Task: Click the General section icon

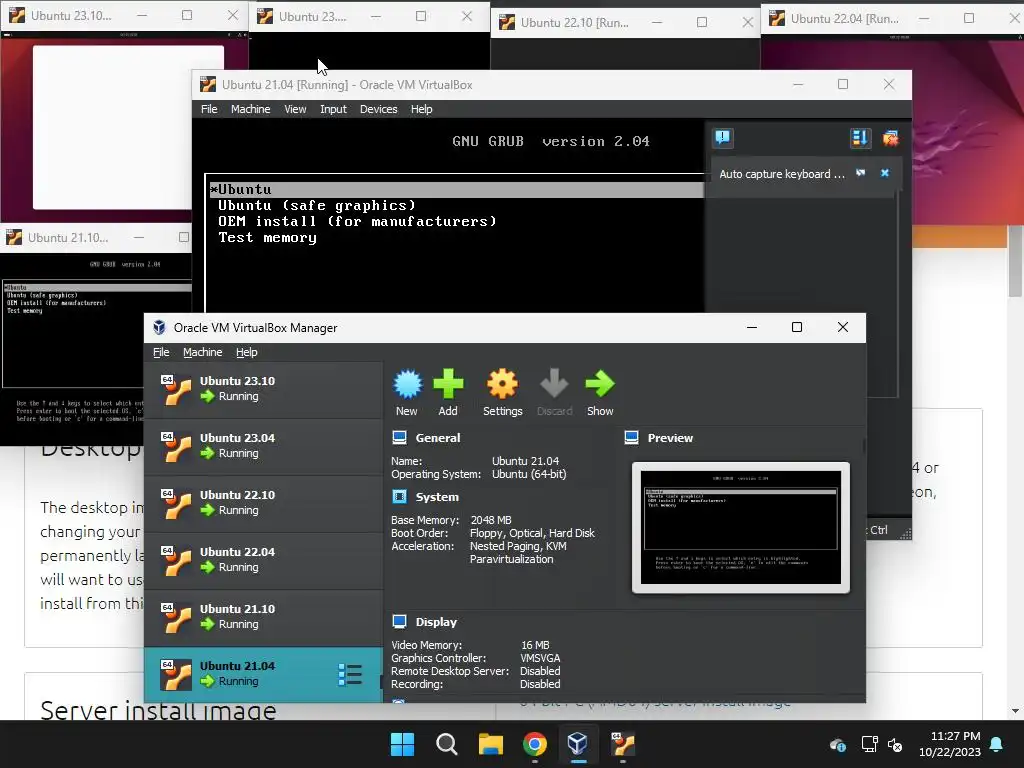Action: [400, 438]
